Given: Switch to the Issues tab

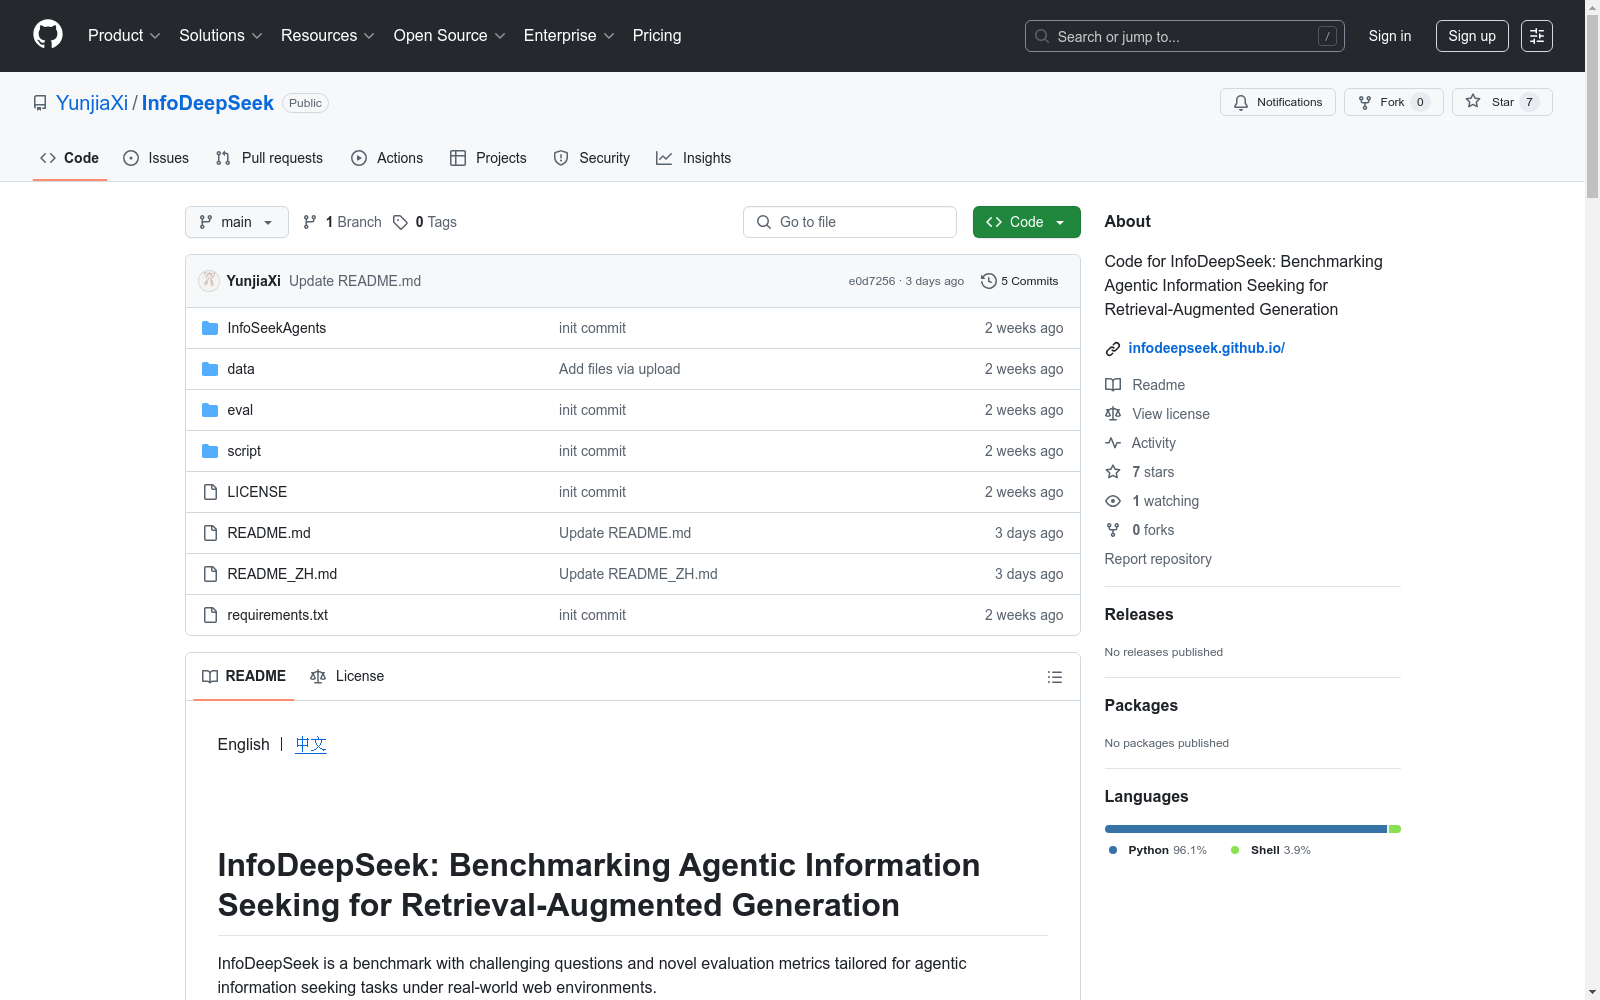Looking at the screenshot, I should (156, 158).
